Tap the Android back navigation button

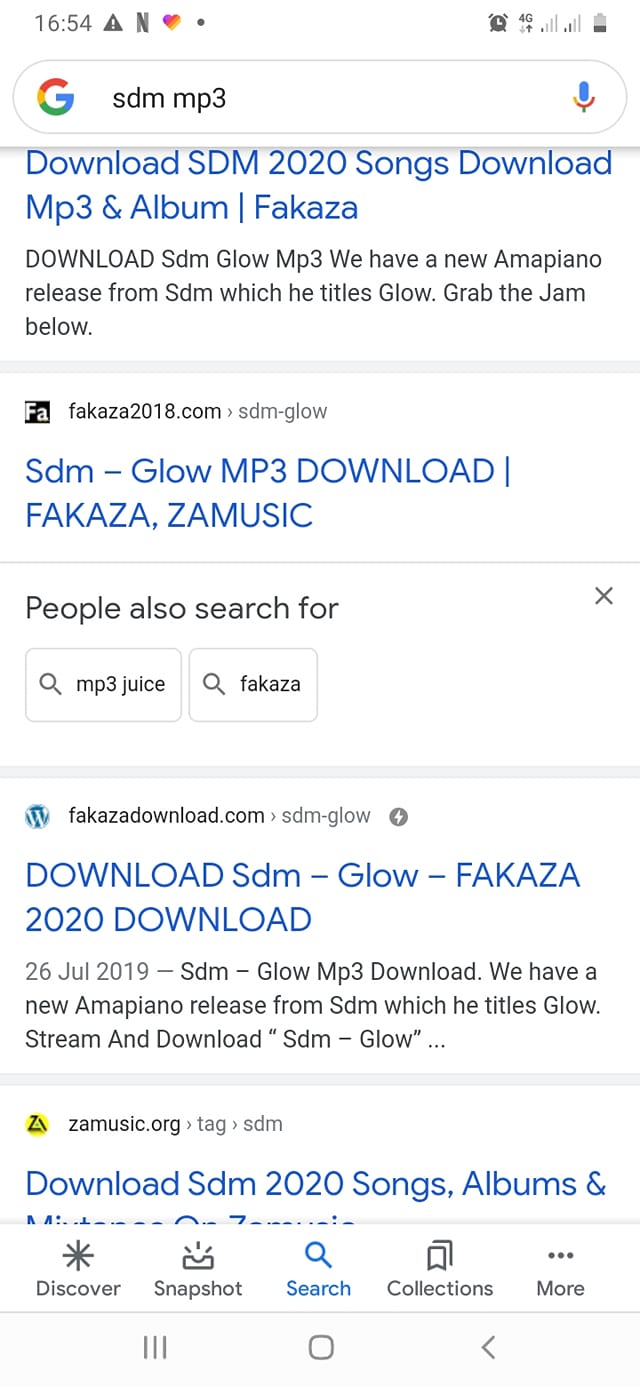tap(488, 1347)
